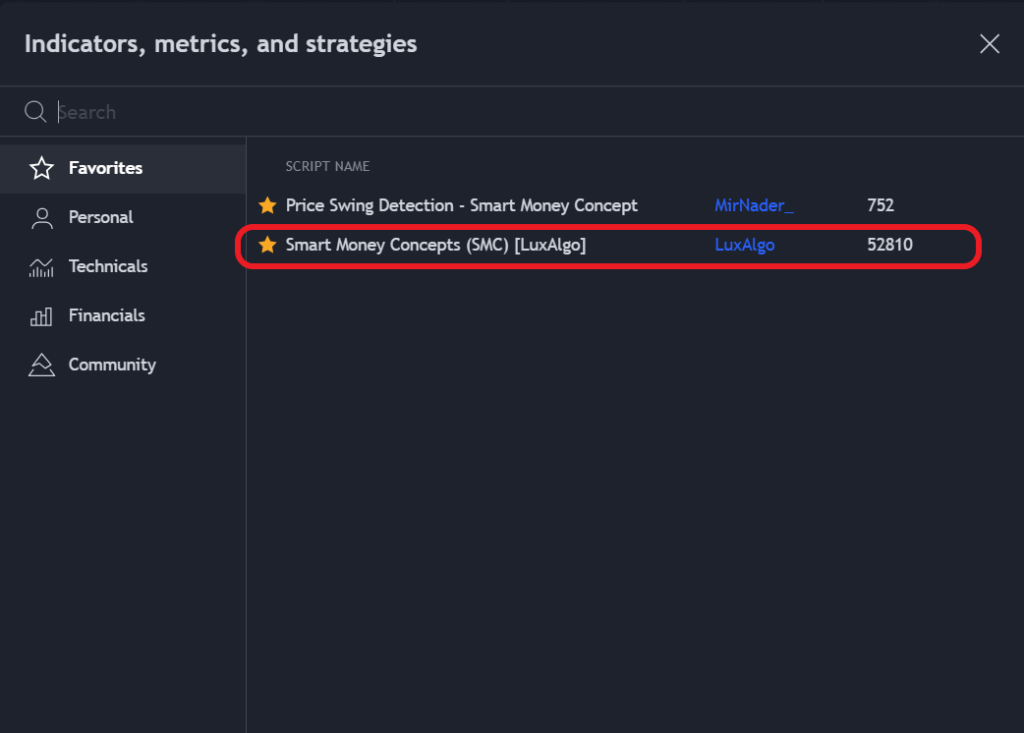Image resolution: width=1024 pixels, height=733 pixels.
Task: Unfavorite Price Swing Detection via its star
Action: (x=267, y=205)
